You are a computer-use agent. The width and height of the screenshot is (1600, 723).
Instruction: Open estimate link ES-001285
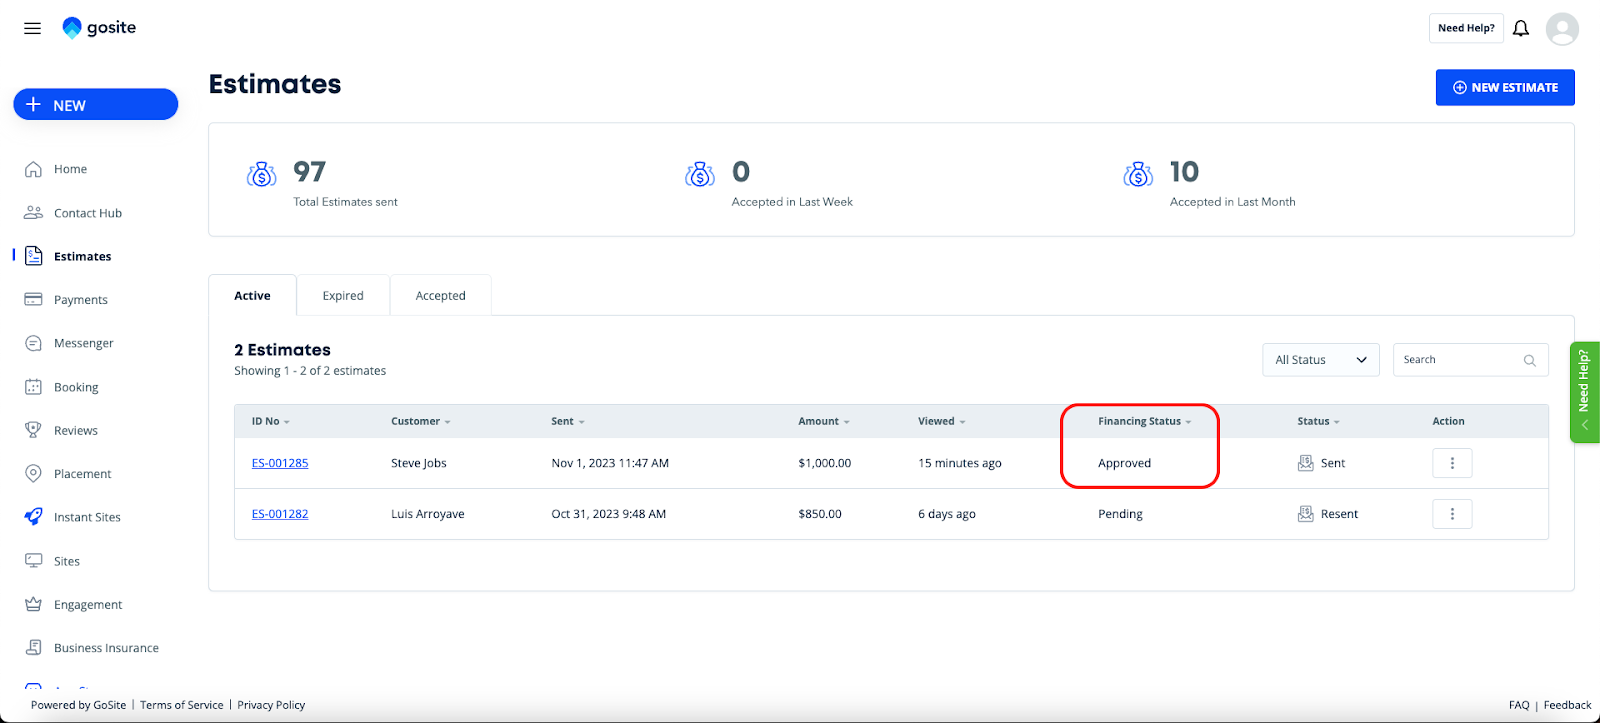(x=280, y=463)
